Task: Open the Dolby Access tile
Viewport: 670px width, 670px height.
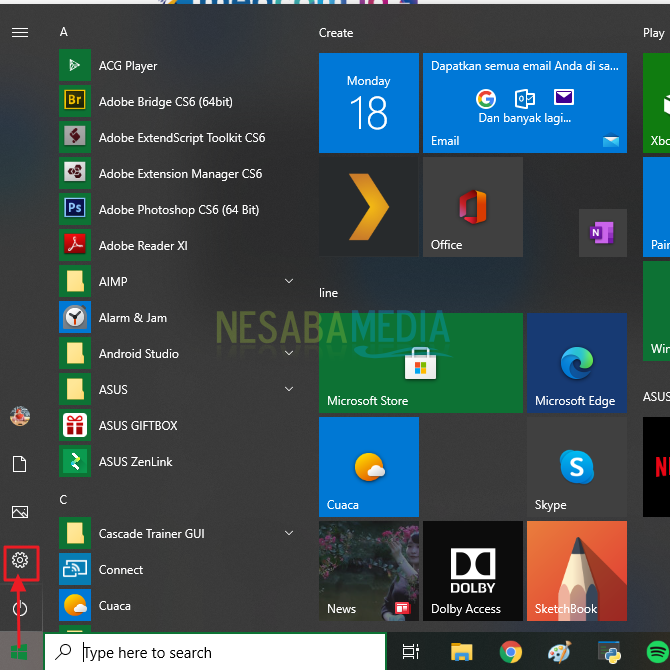Action: [473, 571]
